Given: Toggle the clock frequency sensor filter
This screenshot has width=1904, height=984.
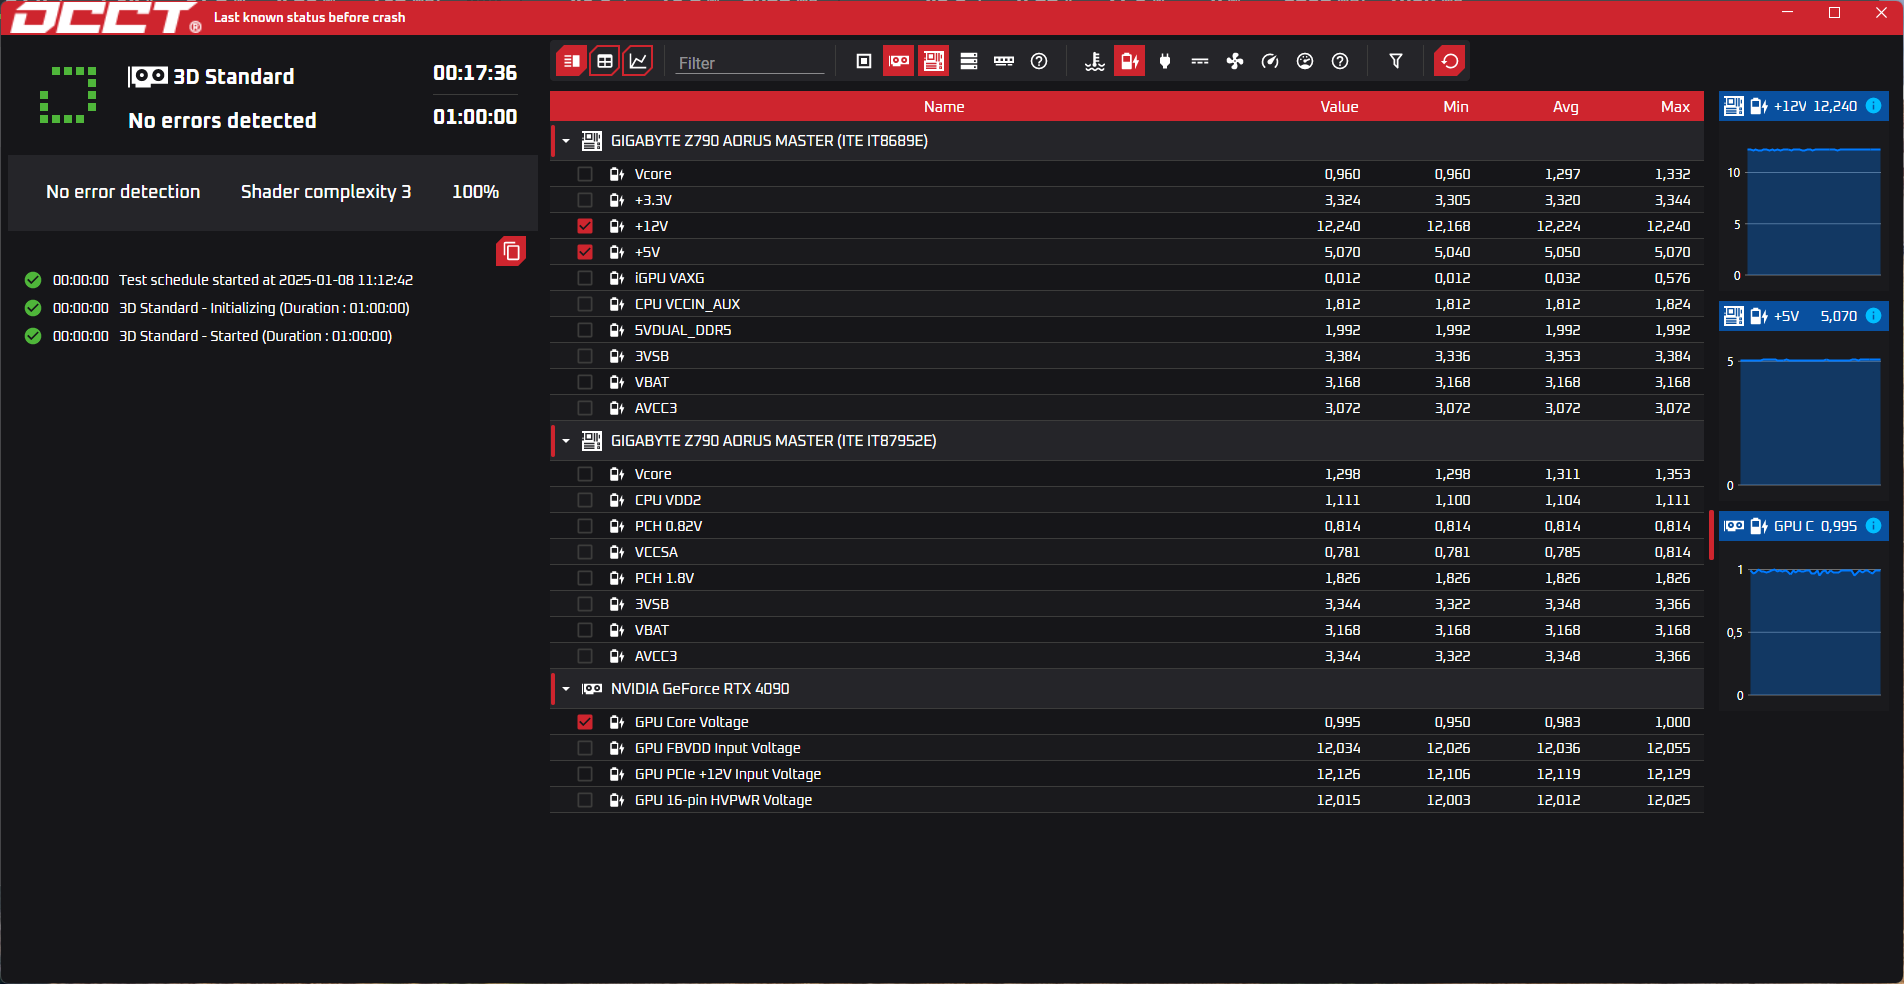Looking at the screenshot, I should click(x=1270, y=61).
